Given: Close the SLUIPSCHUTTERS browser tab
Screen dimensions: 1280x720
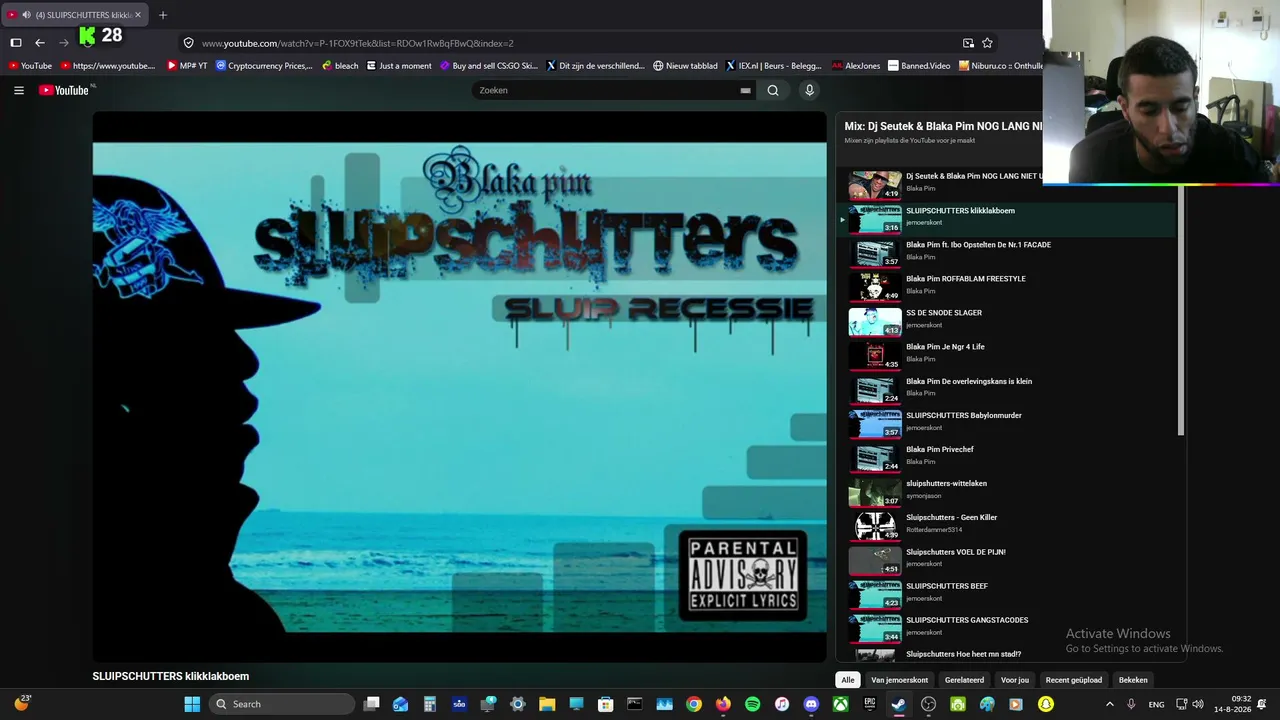Looking at the screenshot, I should click(139, 15).
